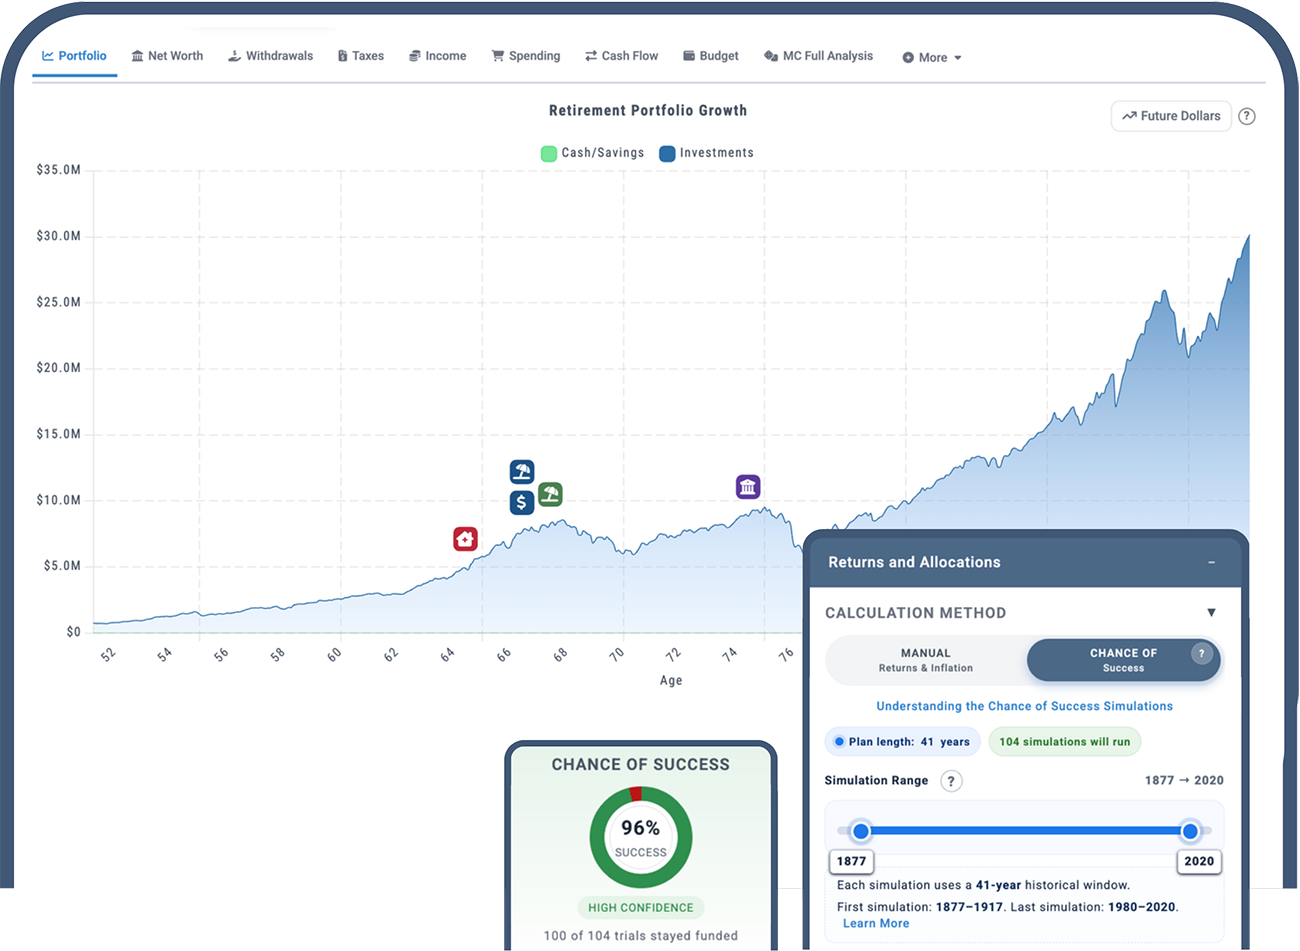Viewport: 1300px width, 951px height.
Task: Click the 1877 start slider handle
Action: click(x=861, y=831)
